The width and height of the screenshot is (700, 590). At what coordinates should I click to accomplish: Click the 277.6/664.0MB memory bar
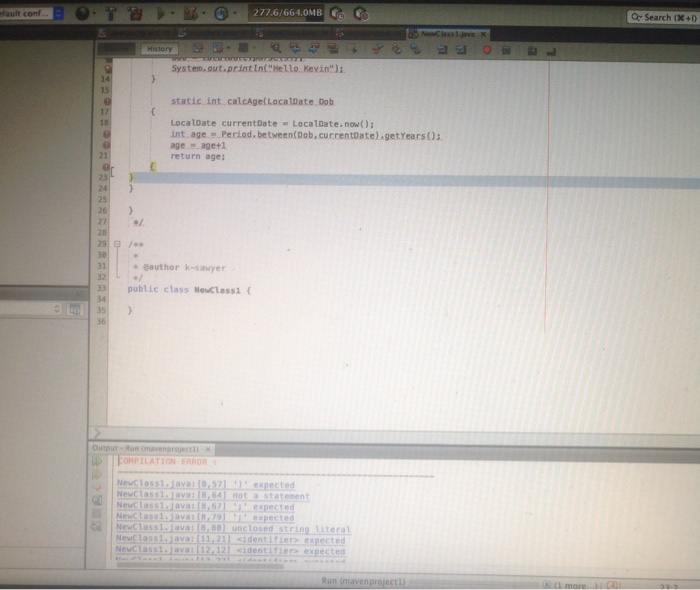coord(288,13)
